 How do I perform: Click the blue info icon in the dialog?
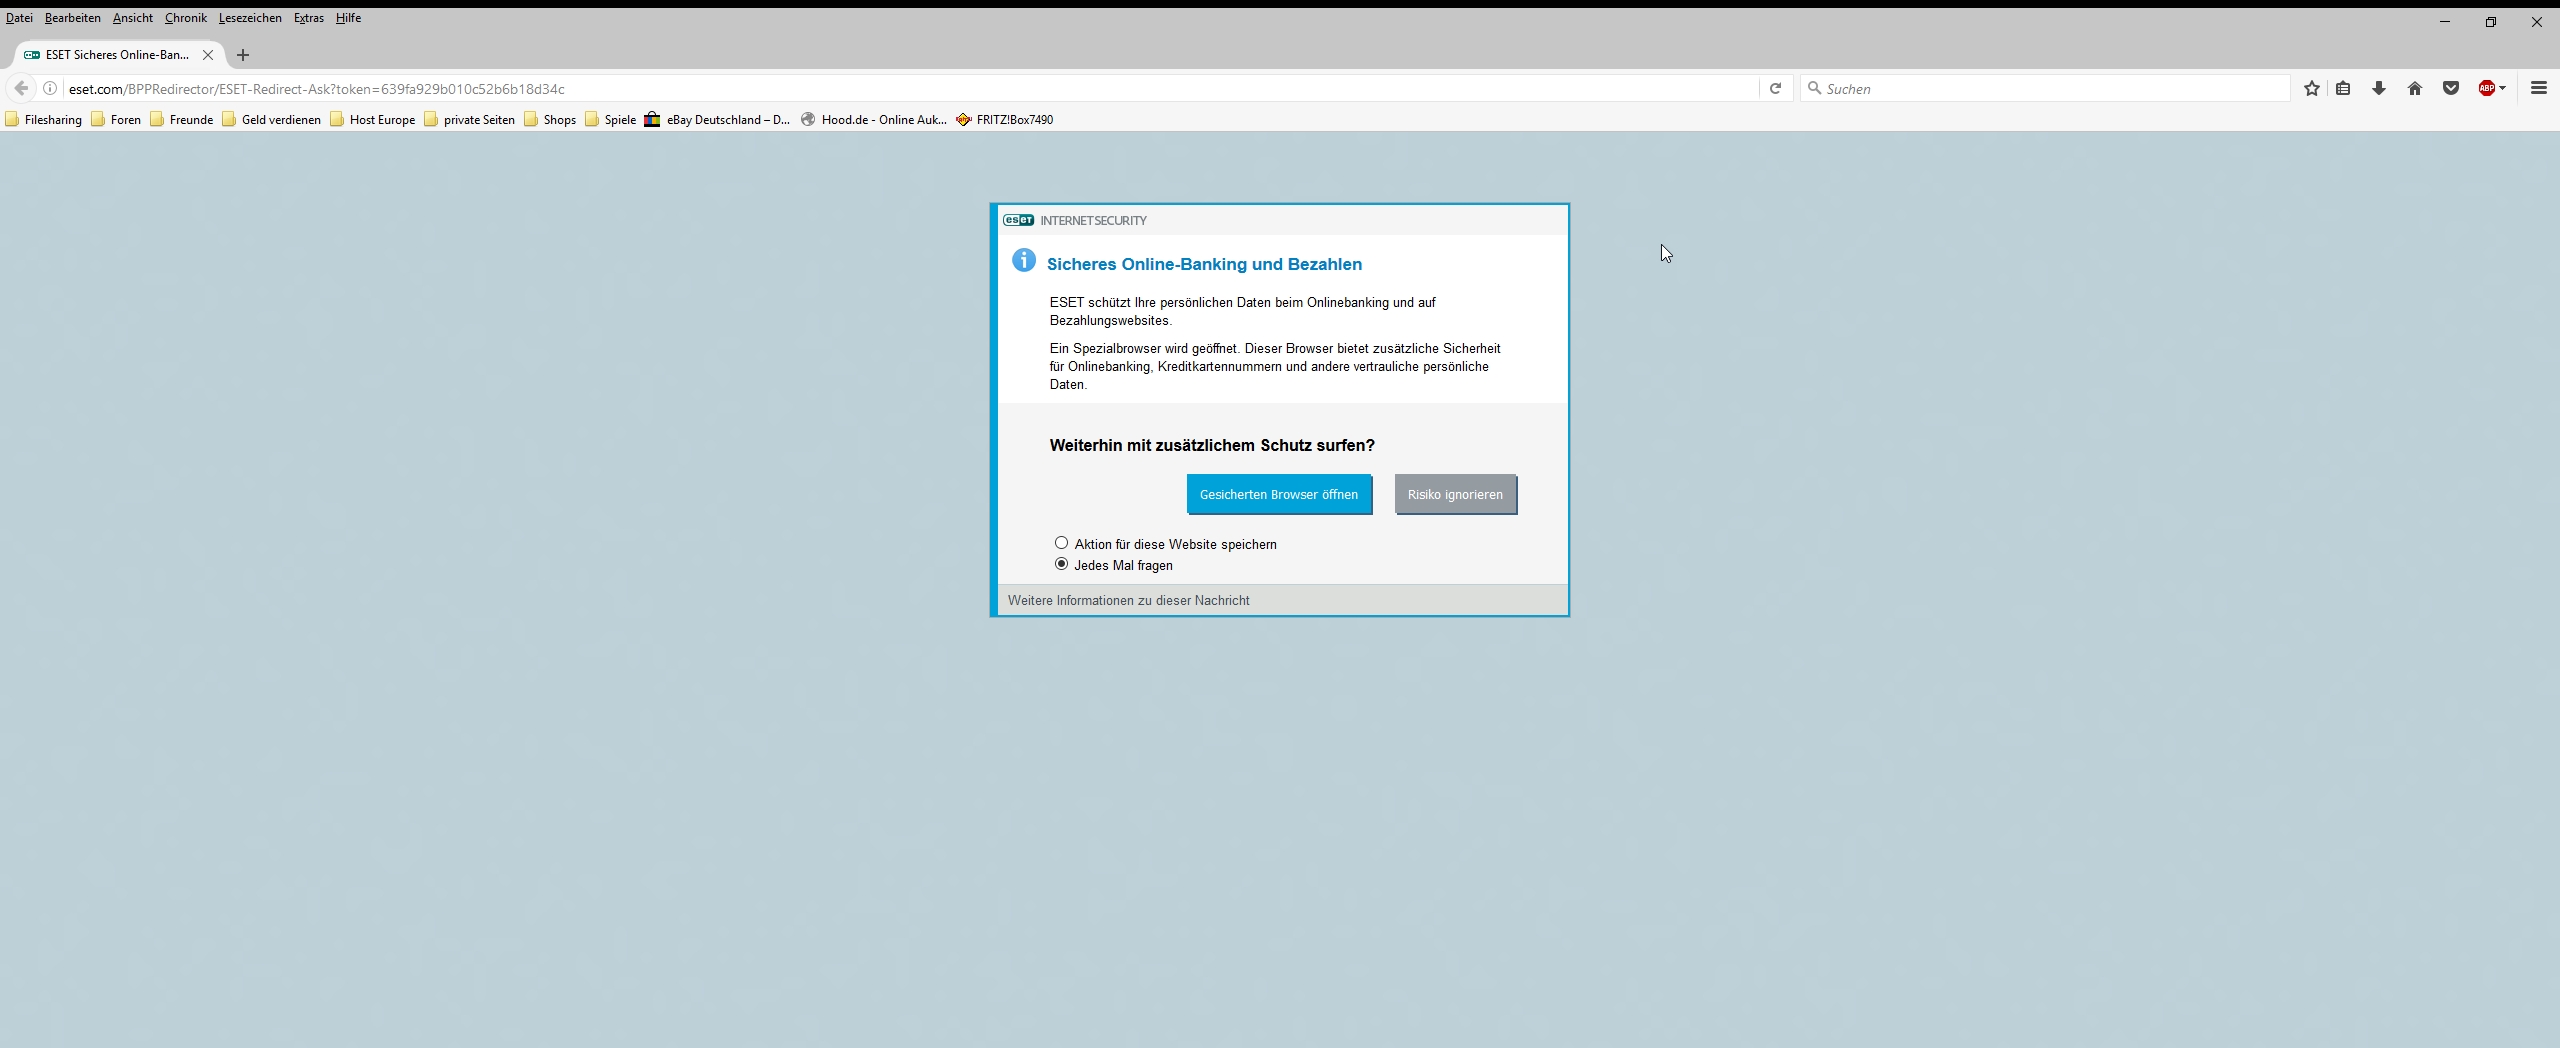[x=1023, y=260]
